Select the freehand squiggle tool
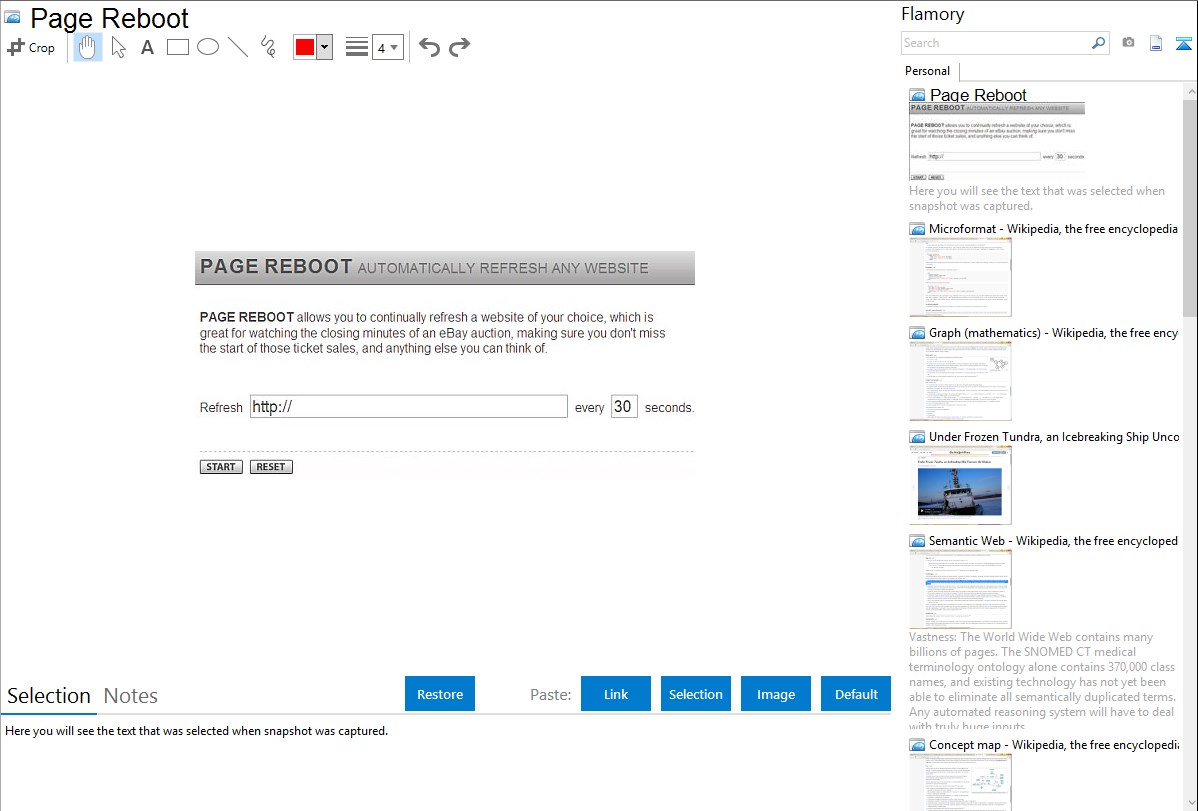 268,47
